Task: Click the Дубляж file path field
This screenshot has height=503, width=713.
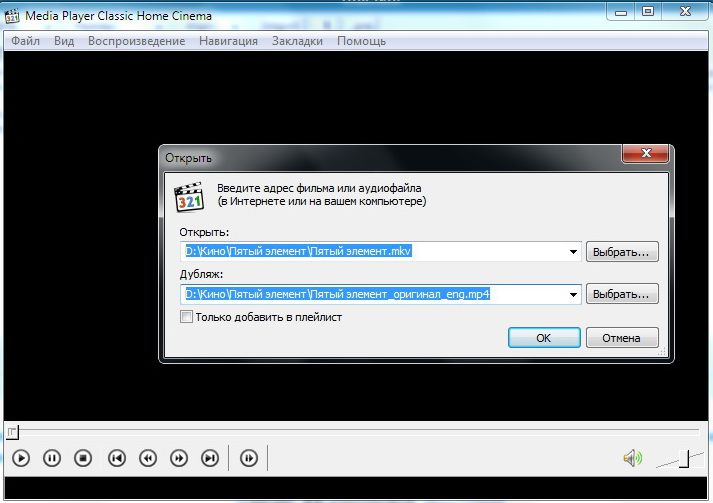Action: pyautogui.click(x=381, y=294)
